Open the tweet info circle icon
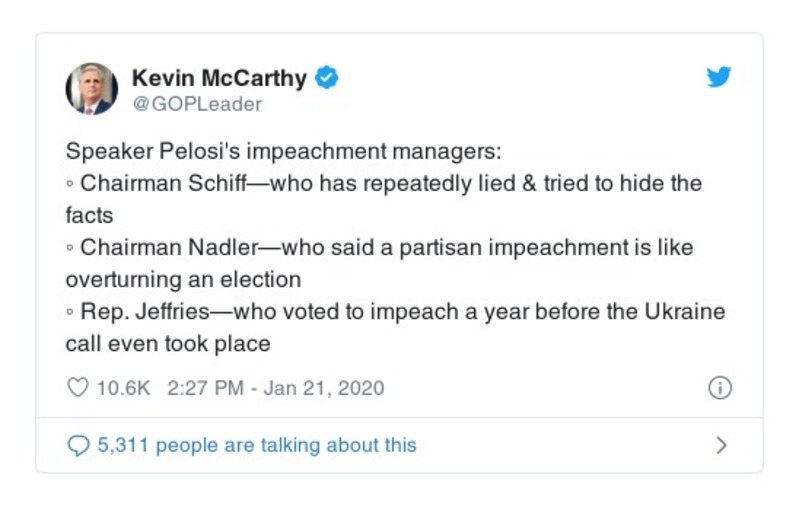 [x=719, y=388]
